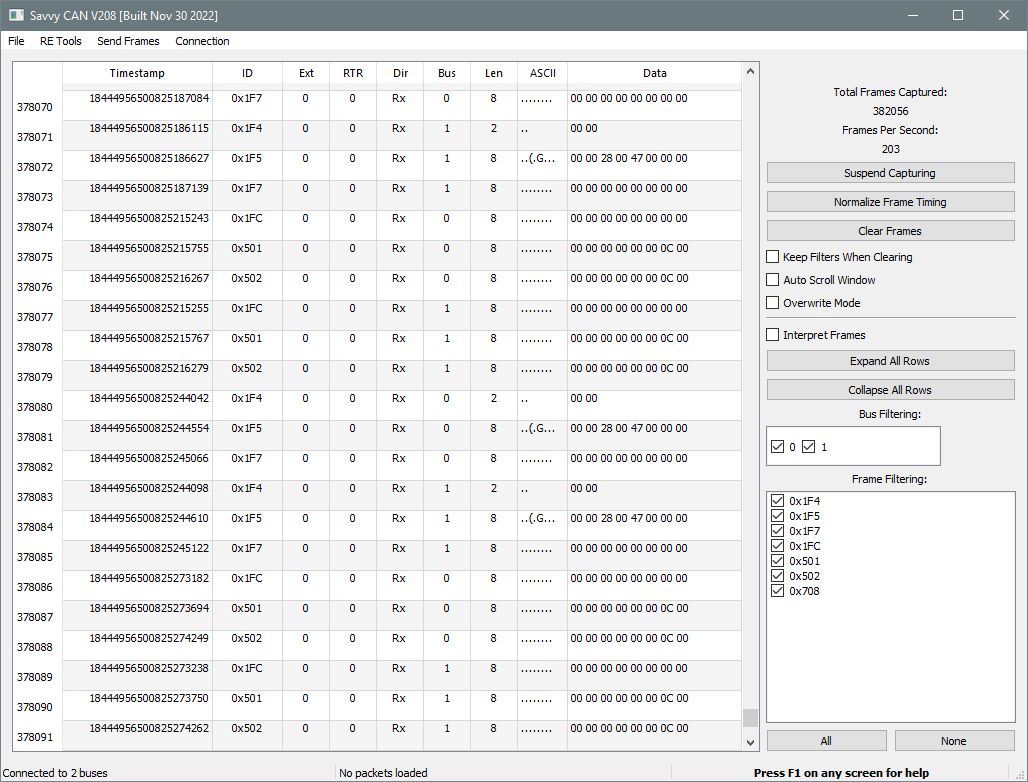This screenshot has width=1028, height=782.
Task: Toggle Keep Filters When Clearing
Action: click(773, 257)
